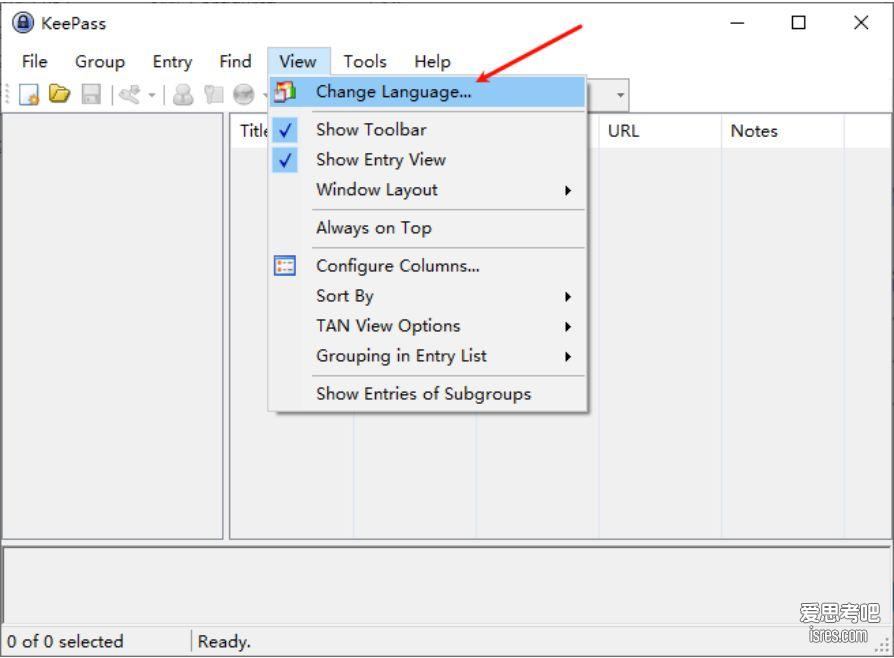
Task: Click the Copy Password toolbar icon
Action: (214, 95)
